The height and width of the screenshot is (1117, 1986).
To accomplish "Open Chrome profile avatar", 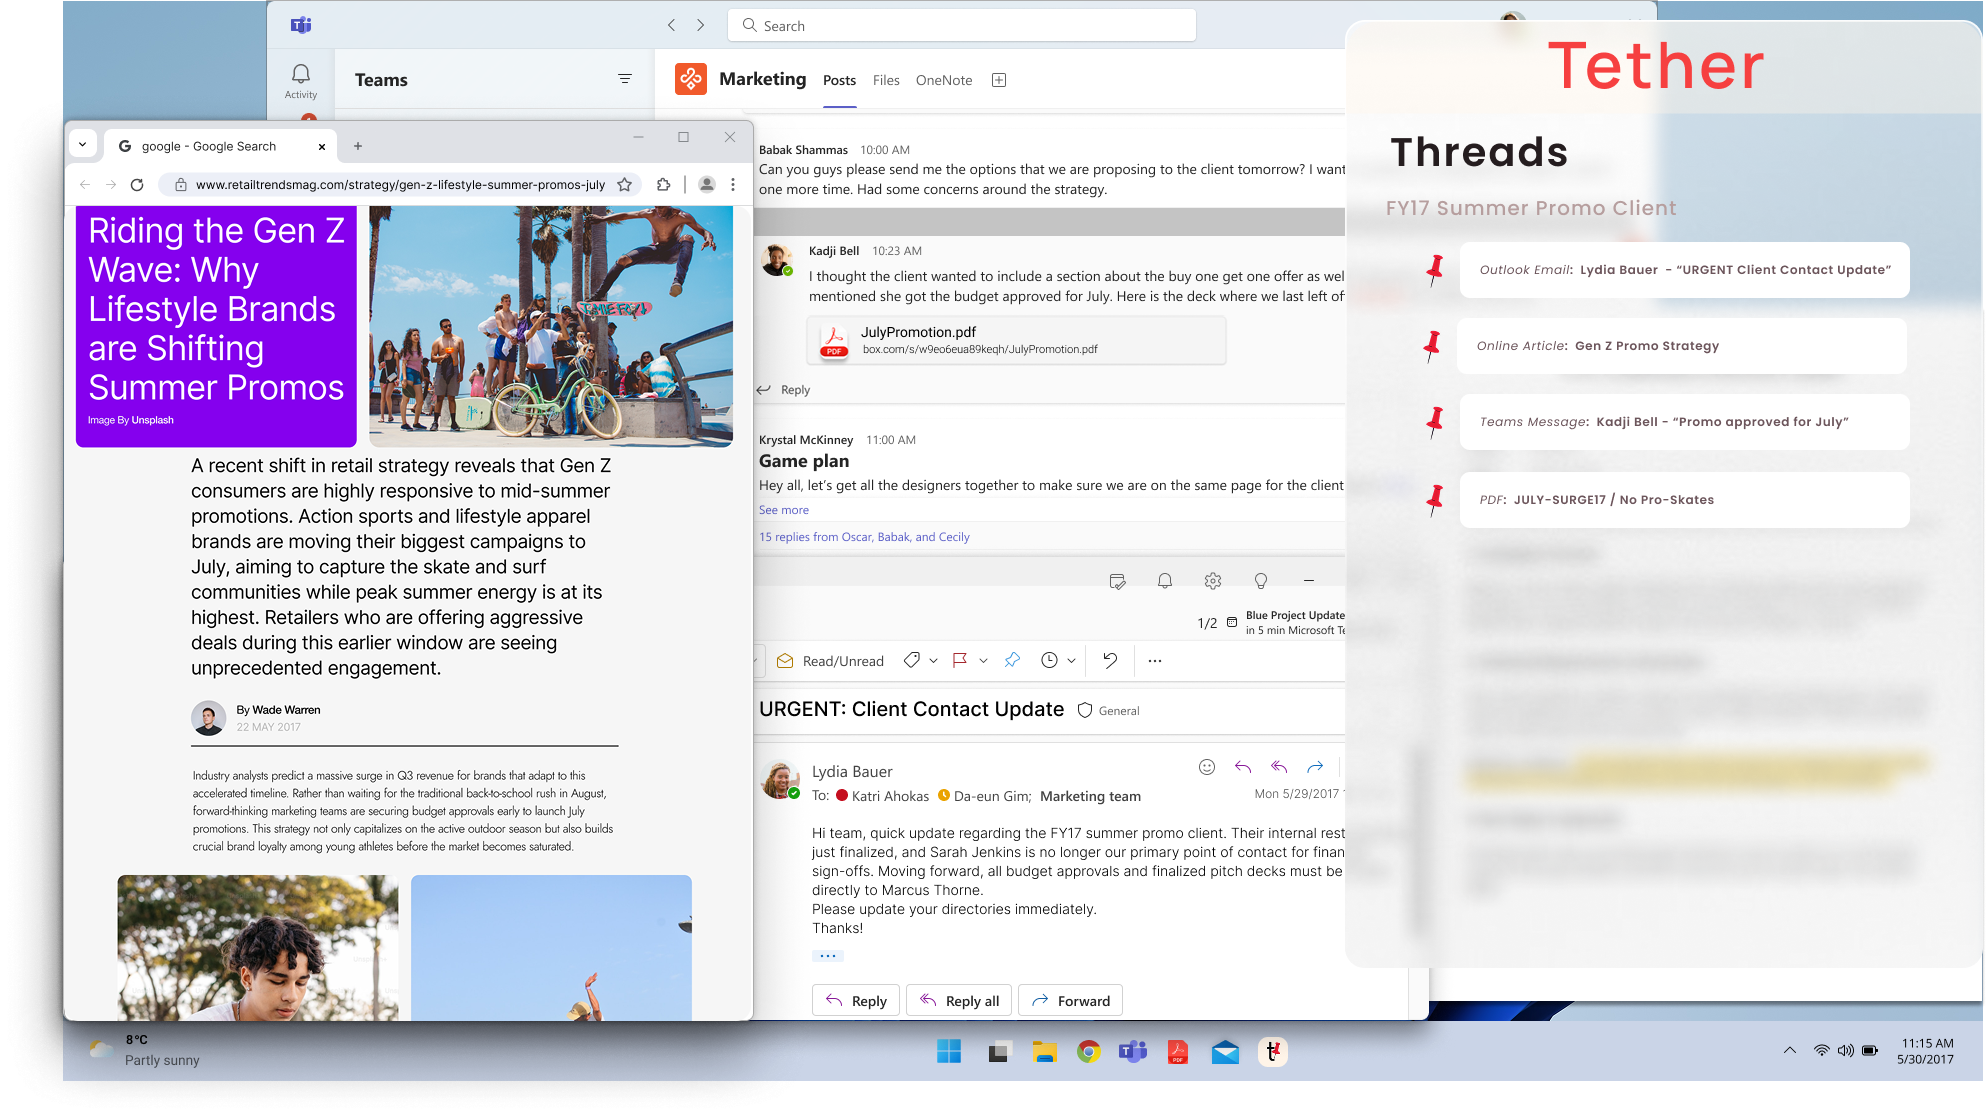I will [x=707, y=185].
